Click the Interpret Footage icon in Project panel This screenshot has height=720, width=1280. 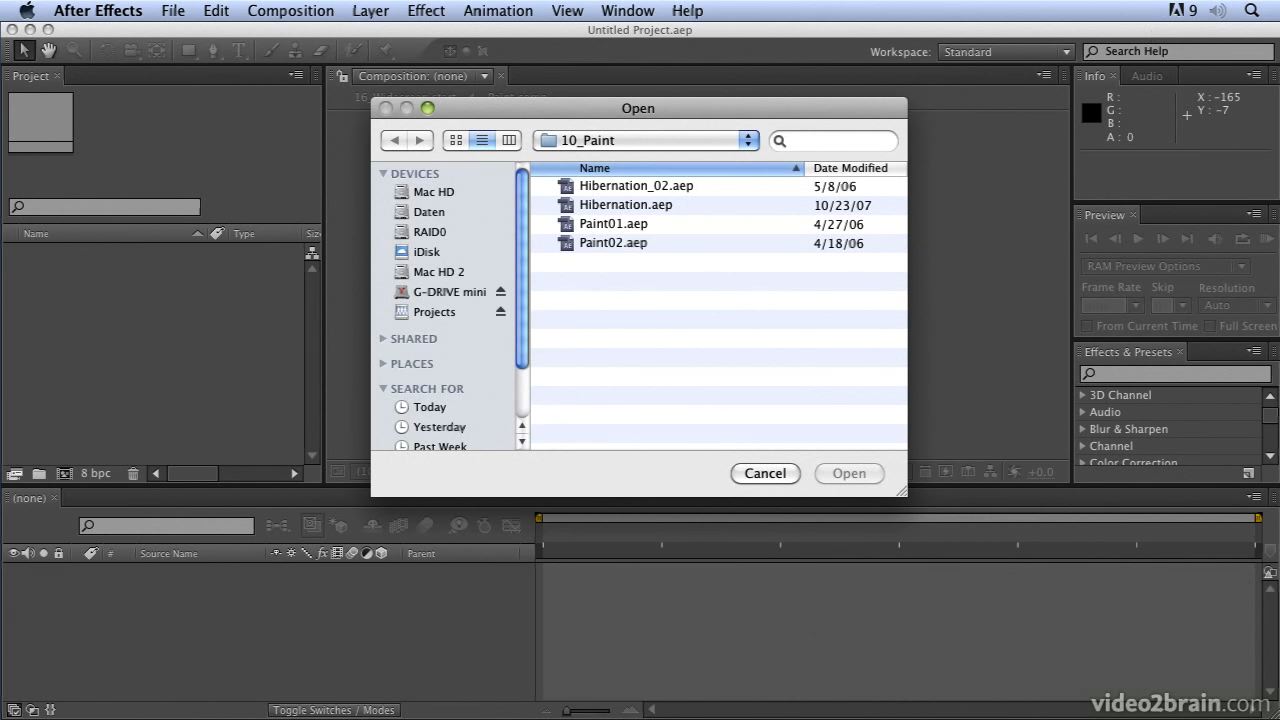coord(14,473)
